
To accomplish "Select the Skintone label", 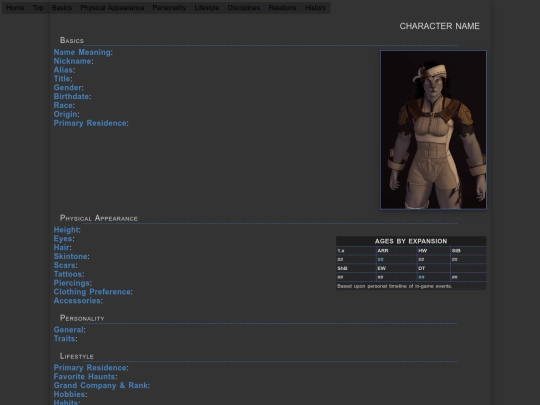I will coord(71,256).
